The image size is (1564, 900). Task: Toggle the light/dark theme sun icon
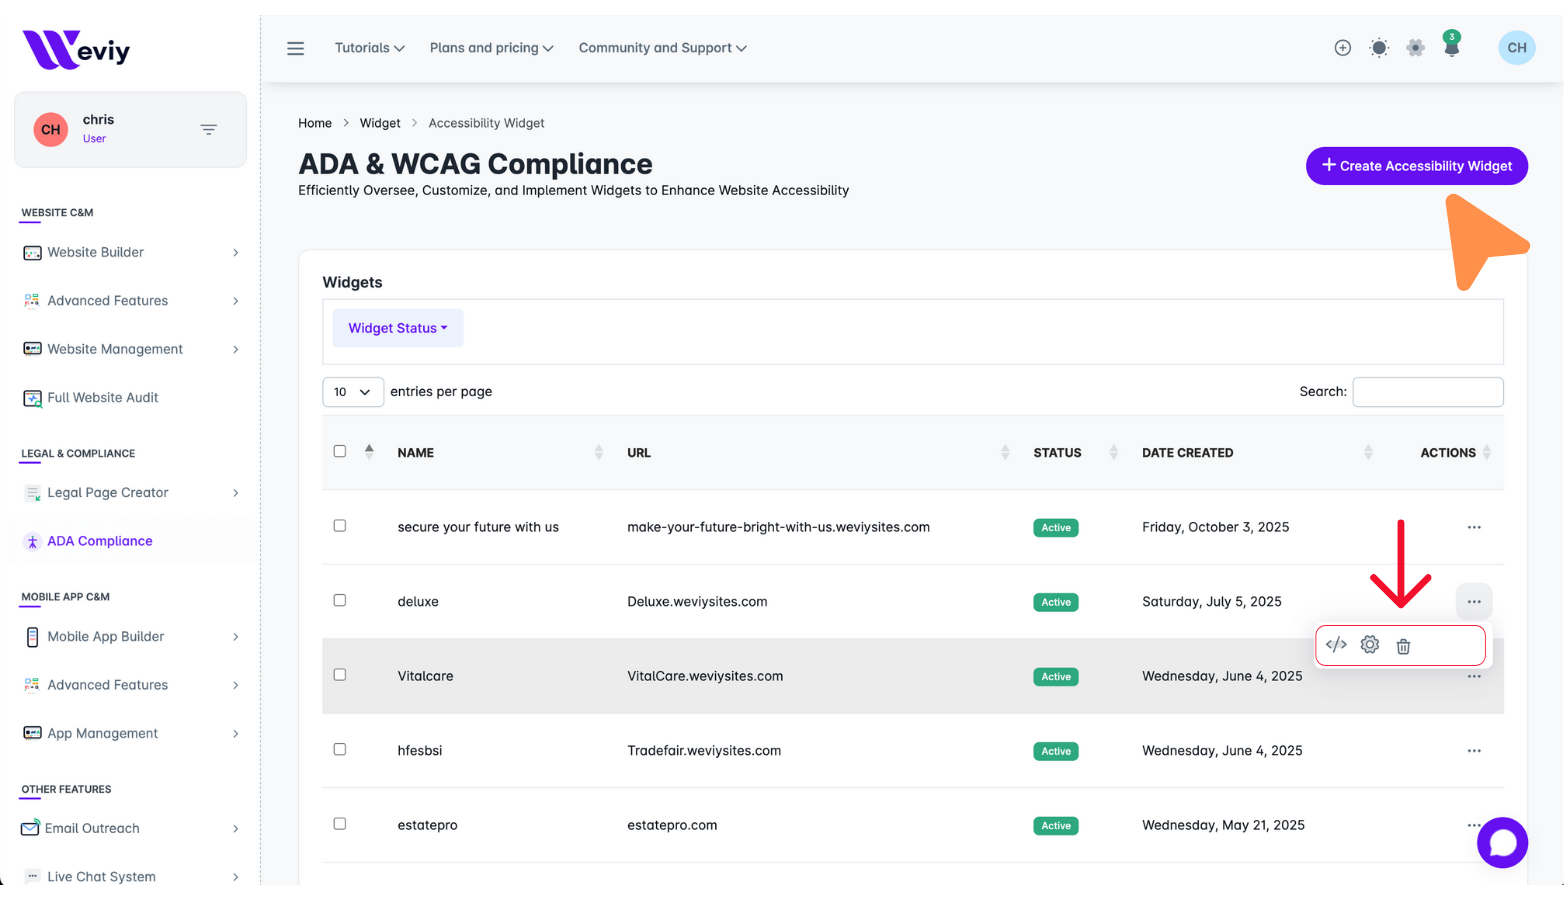[1379, 48]
